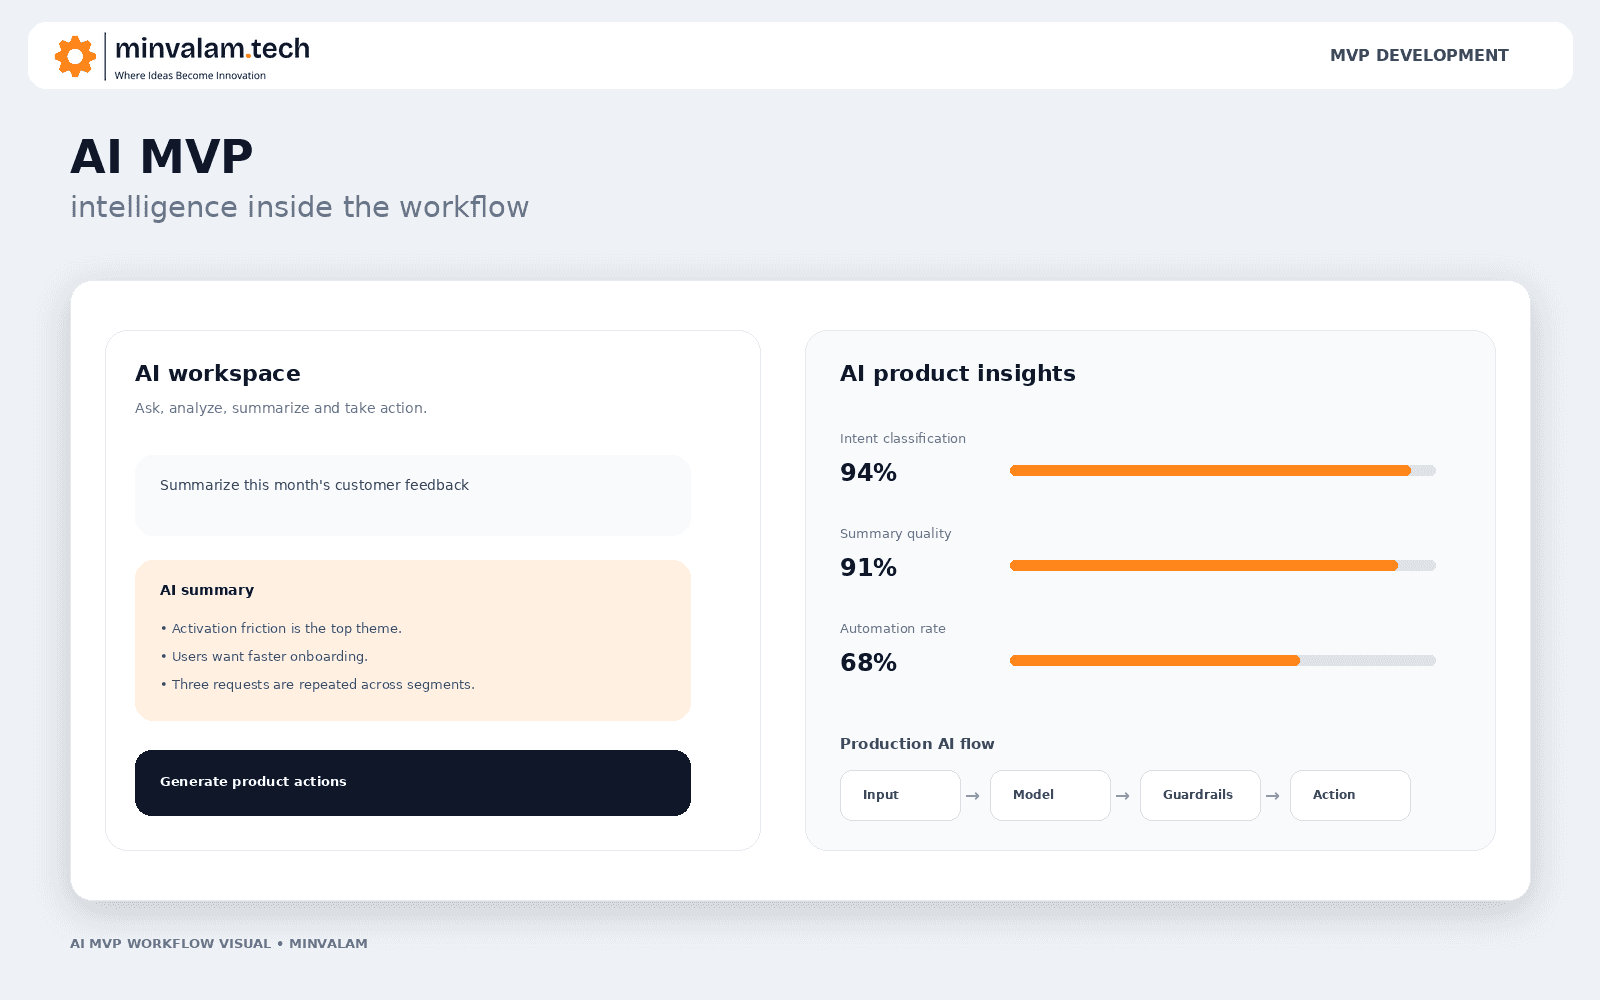Click the Generate product actions button
1600x1000 pixels.
(x=413, y=783)
